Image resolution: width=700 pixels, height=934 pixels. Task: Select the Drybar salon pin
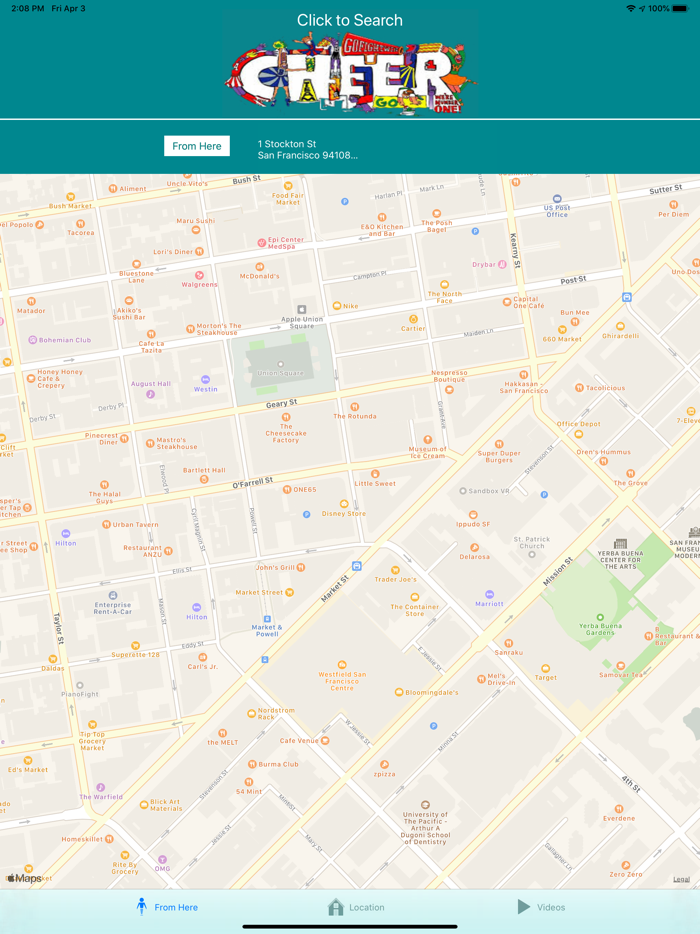[502, 264]
